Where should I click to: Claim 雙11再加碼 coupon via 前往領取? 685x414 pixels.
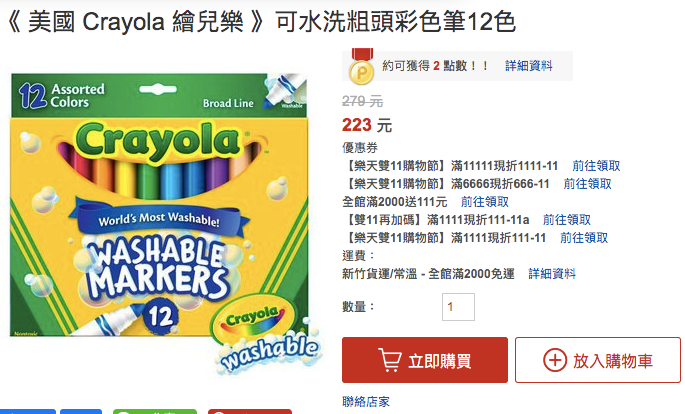click(566, 220)
